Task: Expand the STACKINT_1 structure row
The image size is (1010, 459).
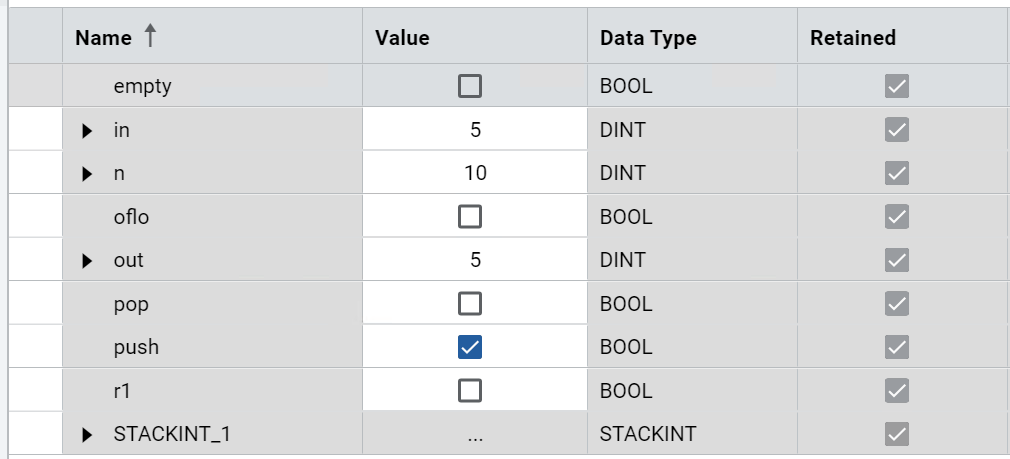Action: [x=87, y=435]
